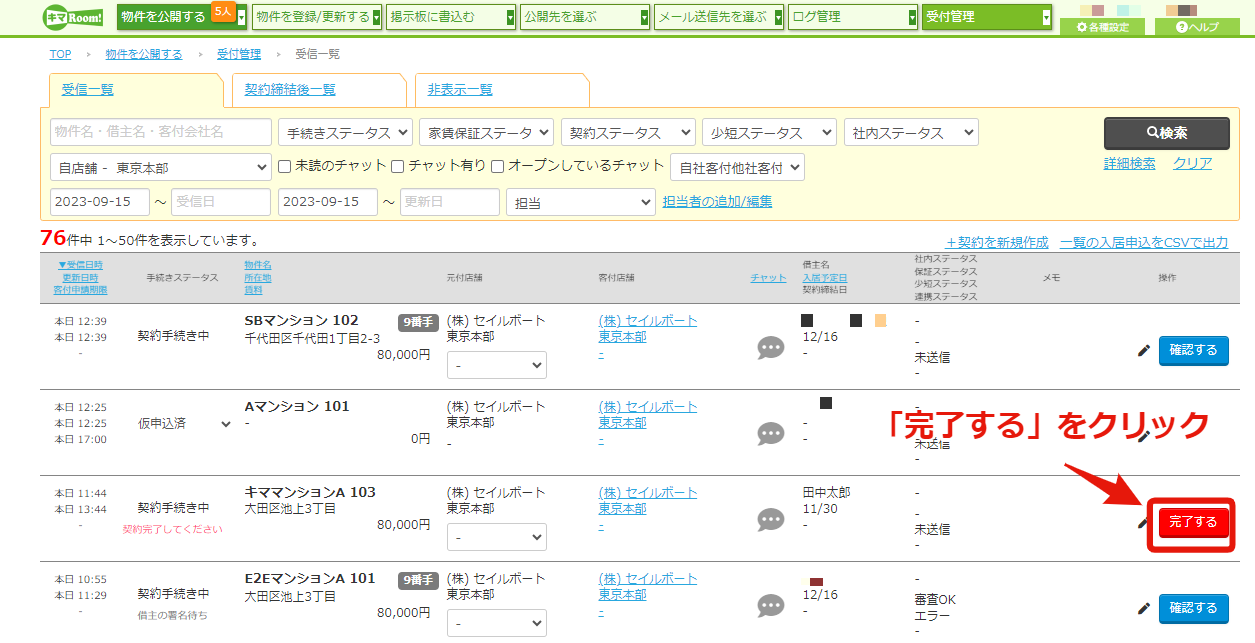Open 少短ステータス dropdown

pos(769,132)
